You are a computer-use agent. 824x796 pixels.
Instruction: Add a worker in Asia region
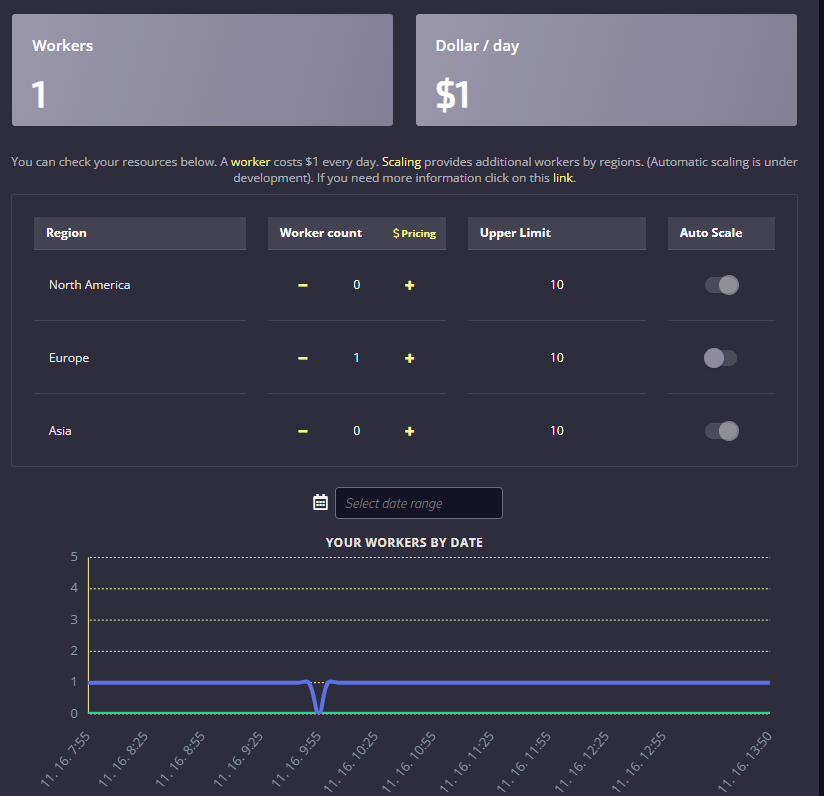tap(409, 432)
